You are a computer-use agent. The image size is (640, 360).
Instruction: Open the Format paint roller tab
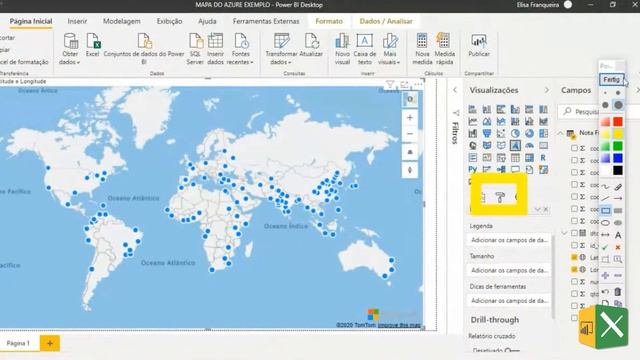500,197
